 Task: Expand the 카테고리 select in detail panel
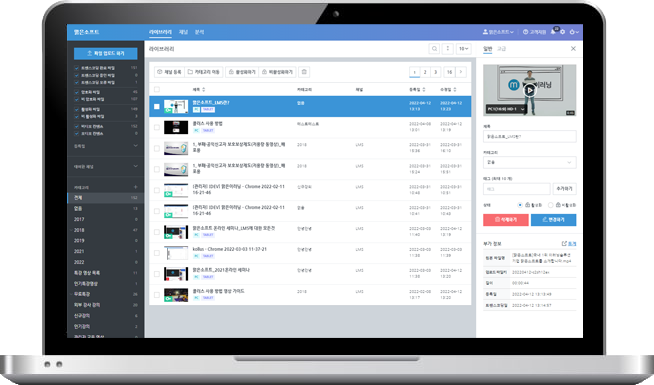click(x=529, y=162)
